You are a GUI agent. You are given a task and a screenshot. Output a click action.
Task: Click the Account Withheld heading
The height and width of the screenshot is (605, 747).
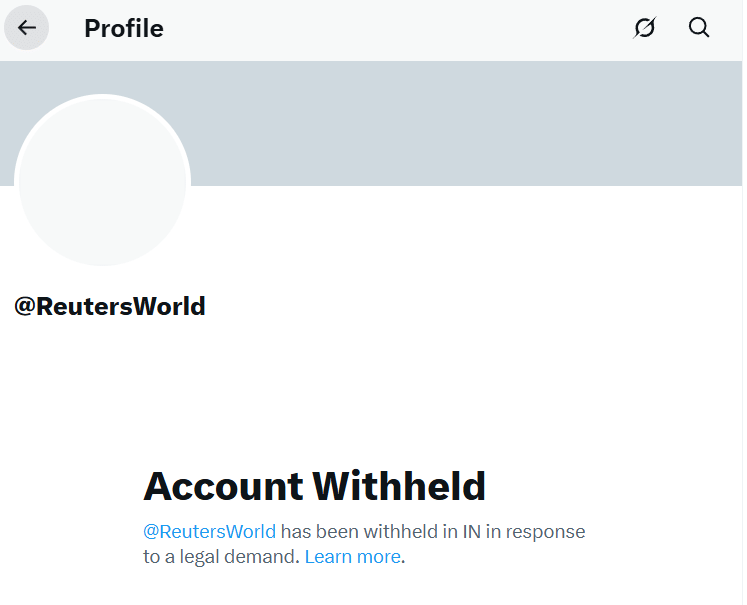coord(314,486)
